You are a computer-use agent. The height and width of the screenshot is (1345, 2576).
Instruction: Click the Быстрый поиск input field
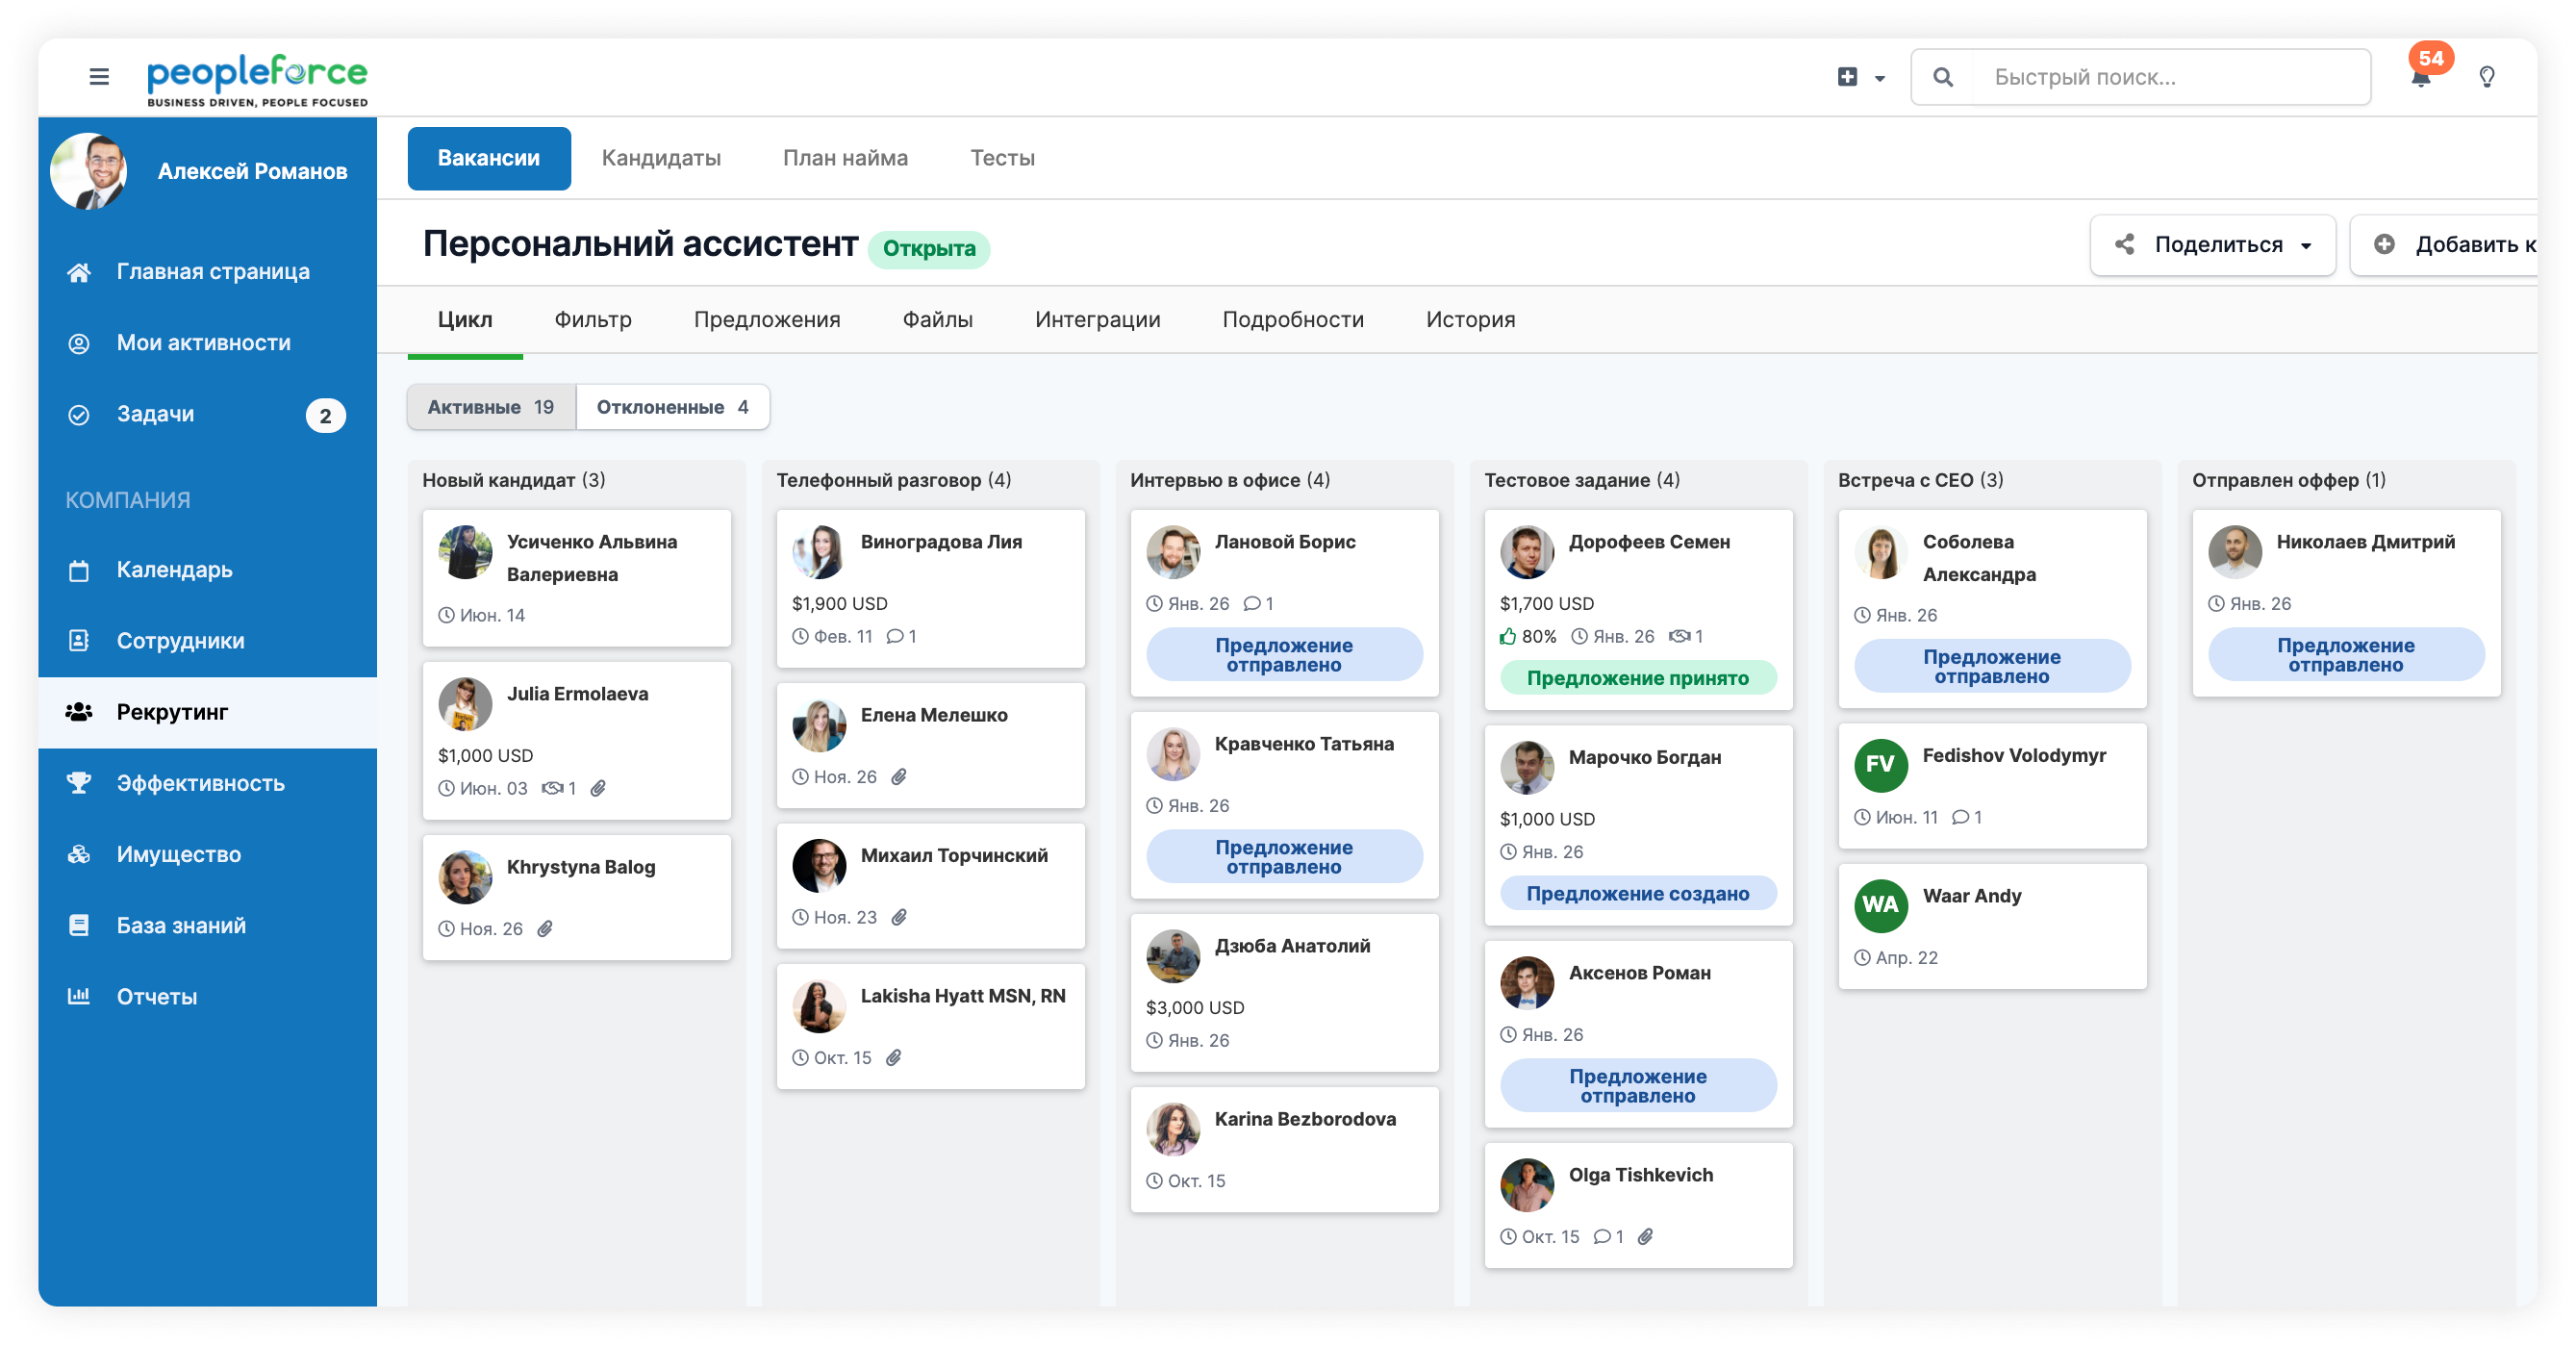click(2170, 77)
